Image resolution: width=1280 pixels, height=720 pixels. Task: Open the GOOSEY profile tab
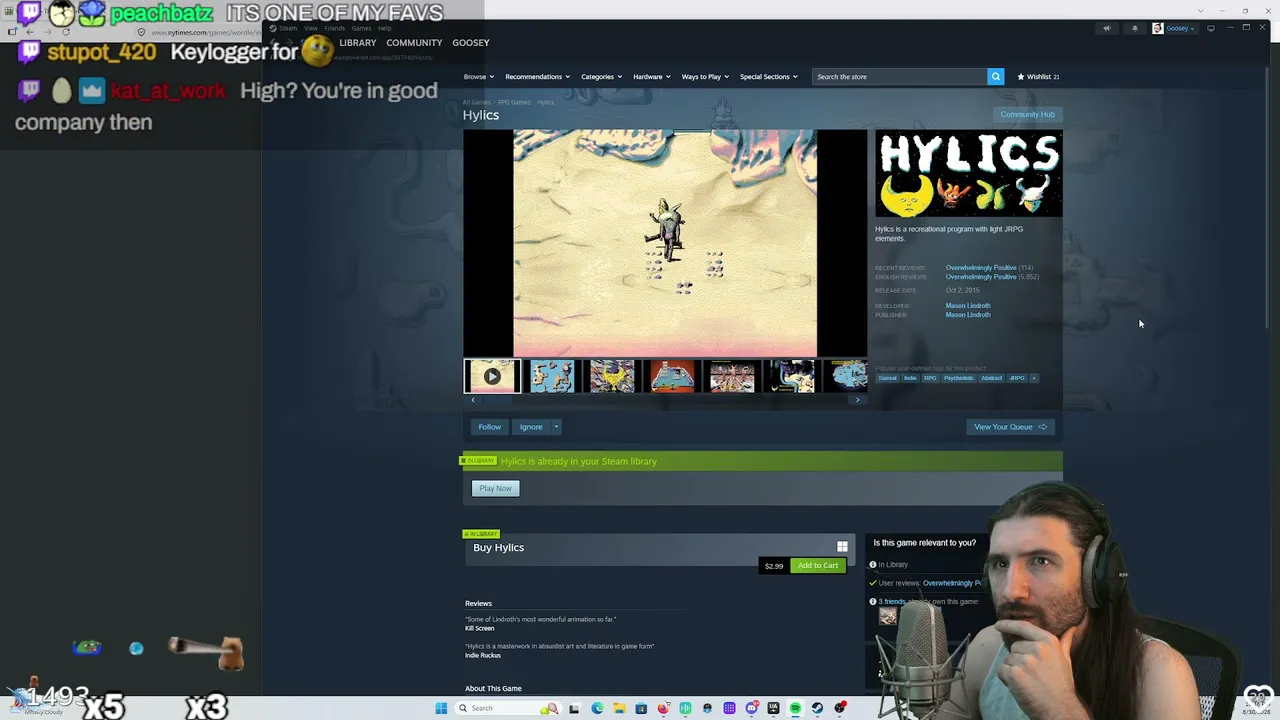click(471, 43)
